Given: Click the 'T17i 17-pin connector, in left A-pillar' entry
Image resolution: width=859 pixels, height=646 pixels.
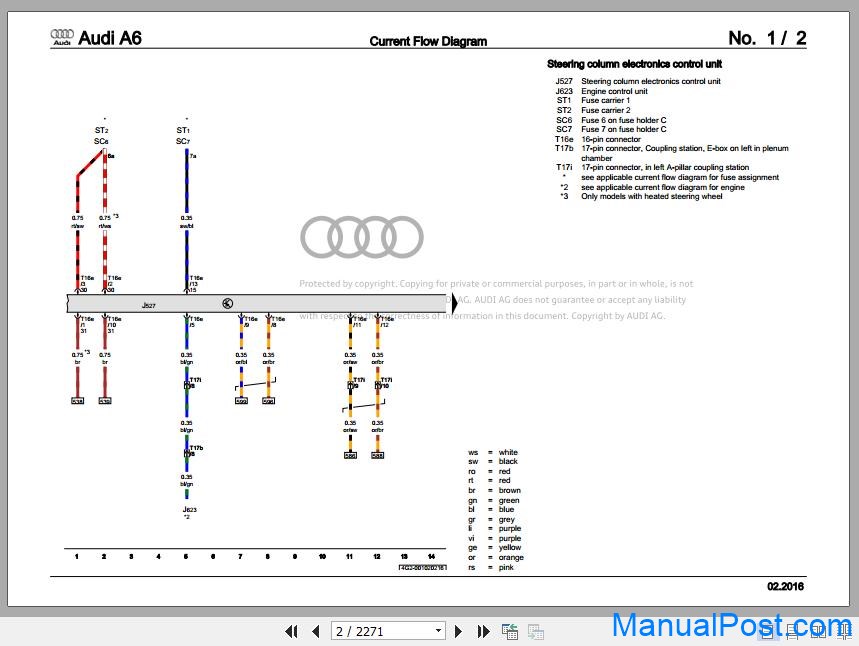Looking at the screenshot, I should click(652, 167).
